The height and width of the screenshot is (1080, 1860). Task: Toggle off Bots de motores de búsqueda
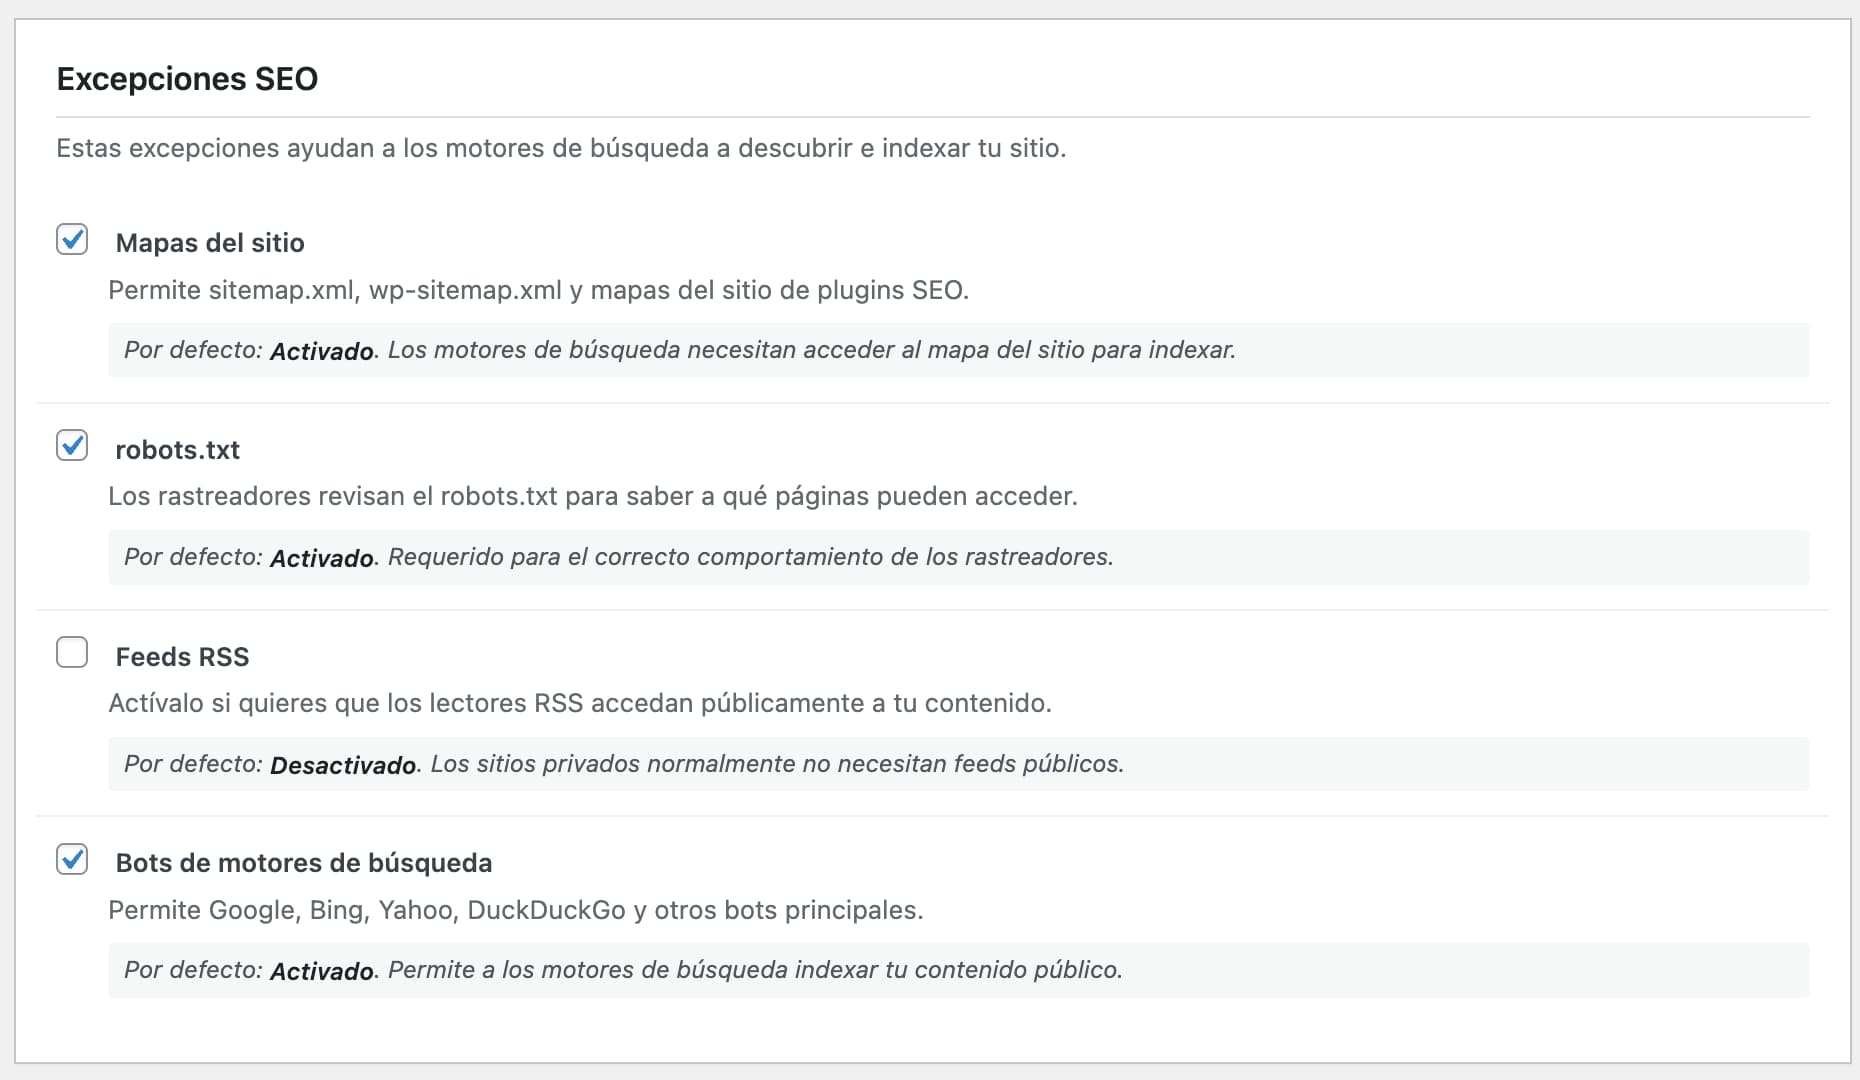[x=72, y=859]
